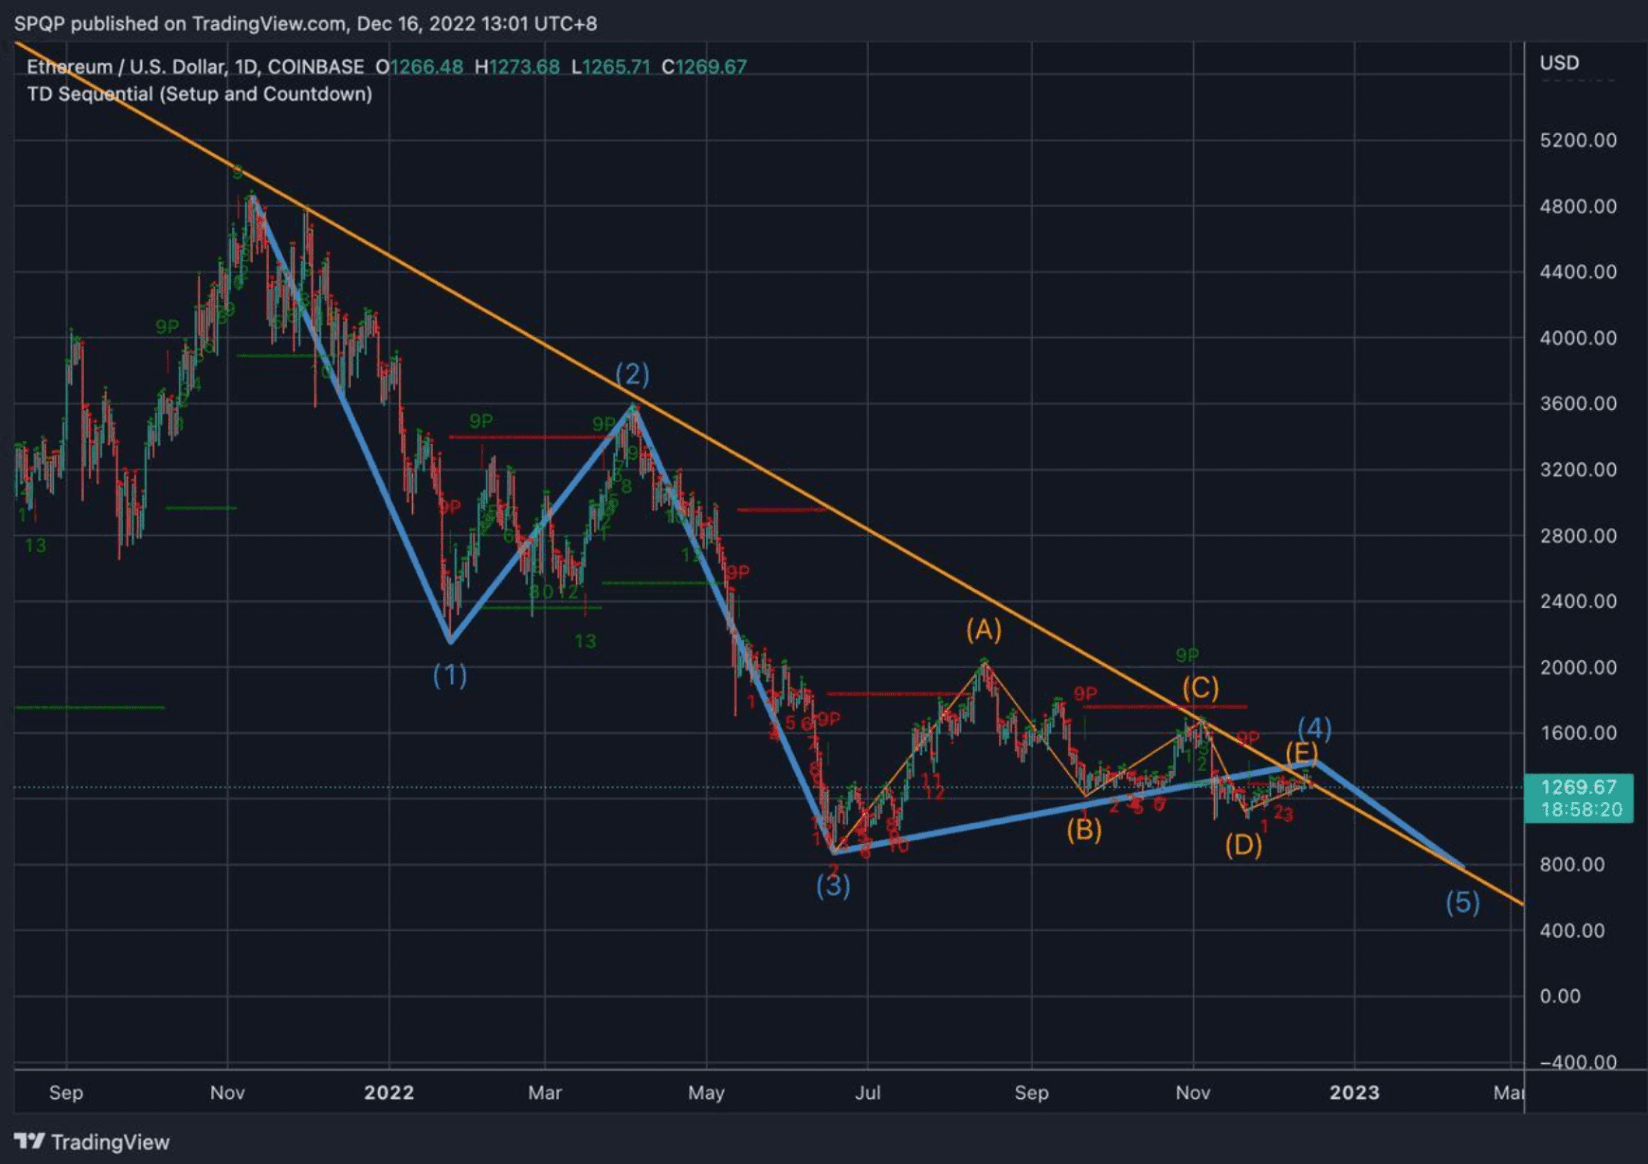
Task: Click the 4800.00 price axis label
Action: [x=1578, y=206]
